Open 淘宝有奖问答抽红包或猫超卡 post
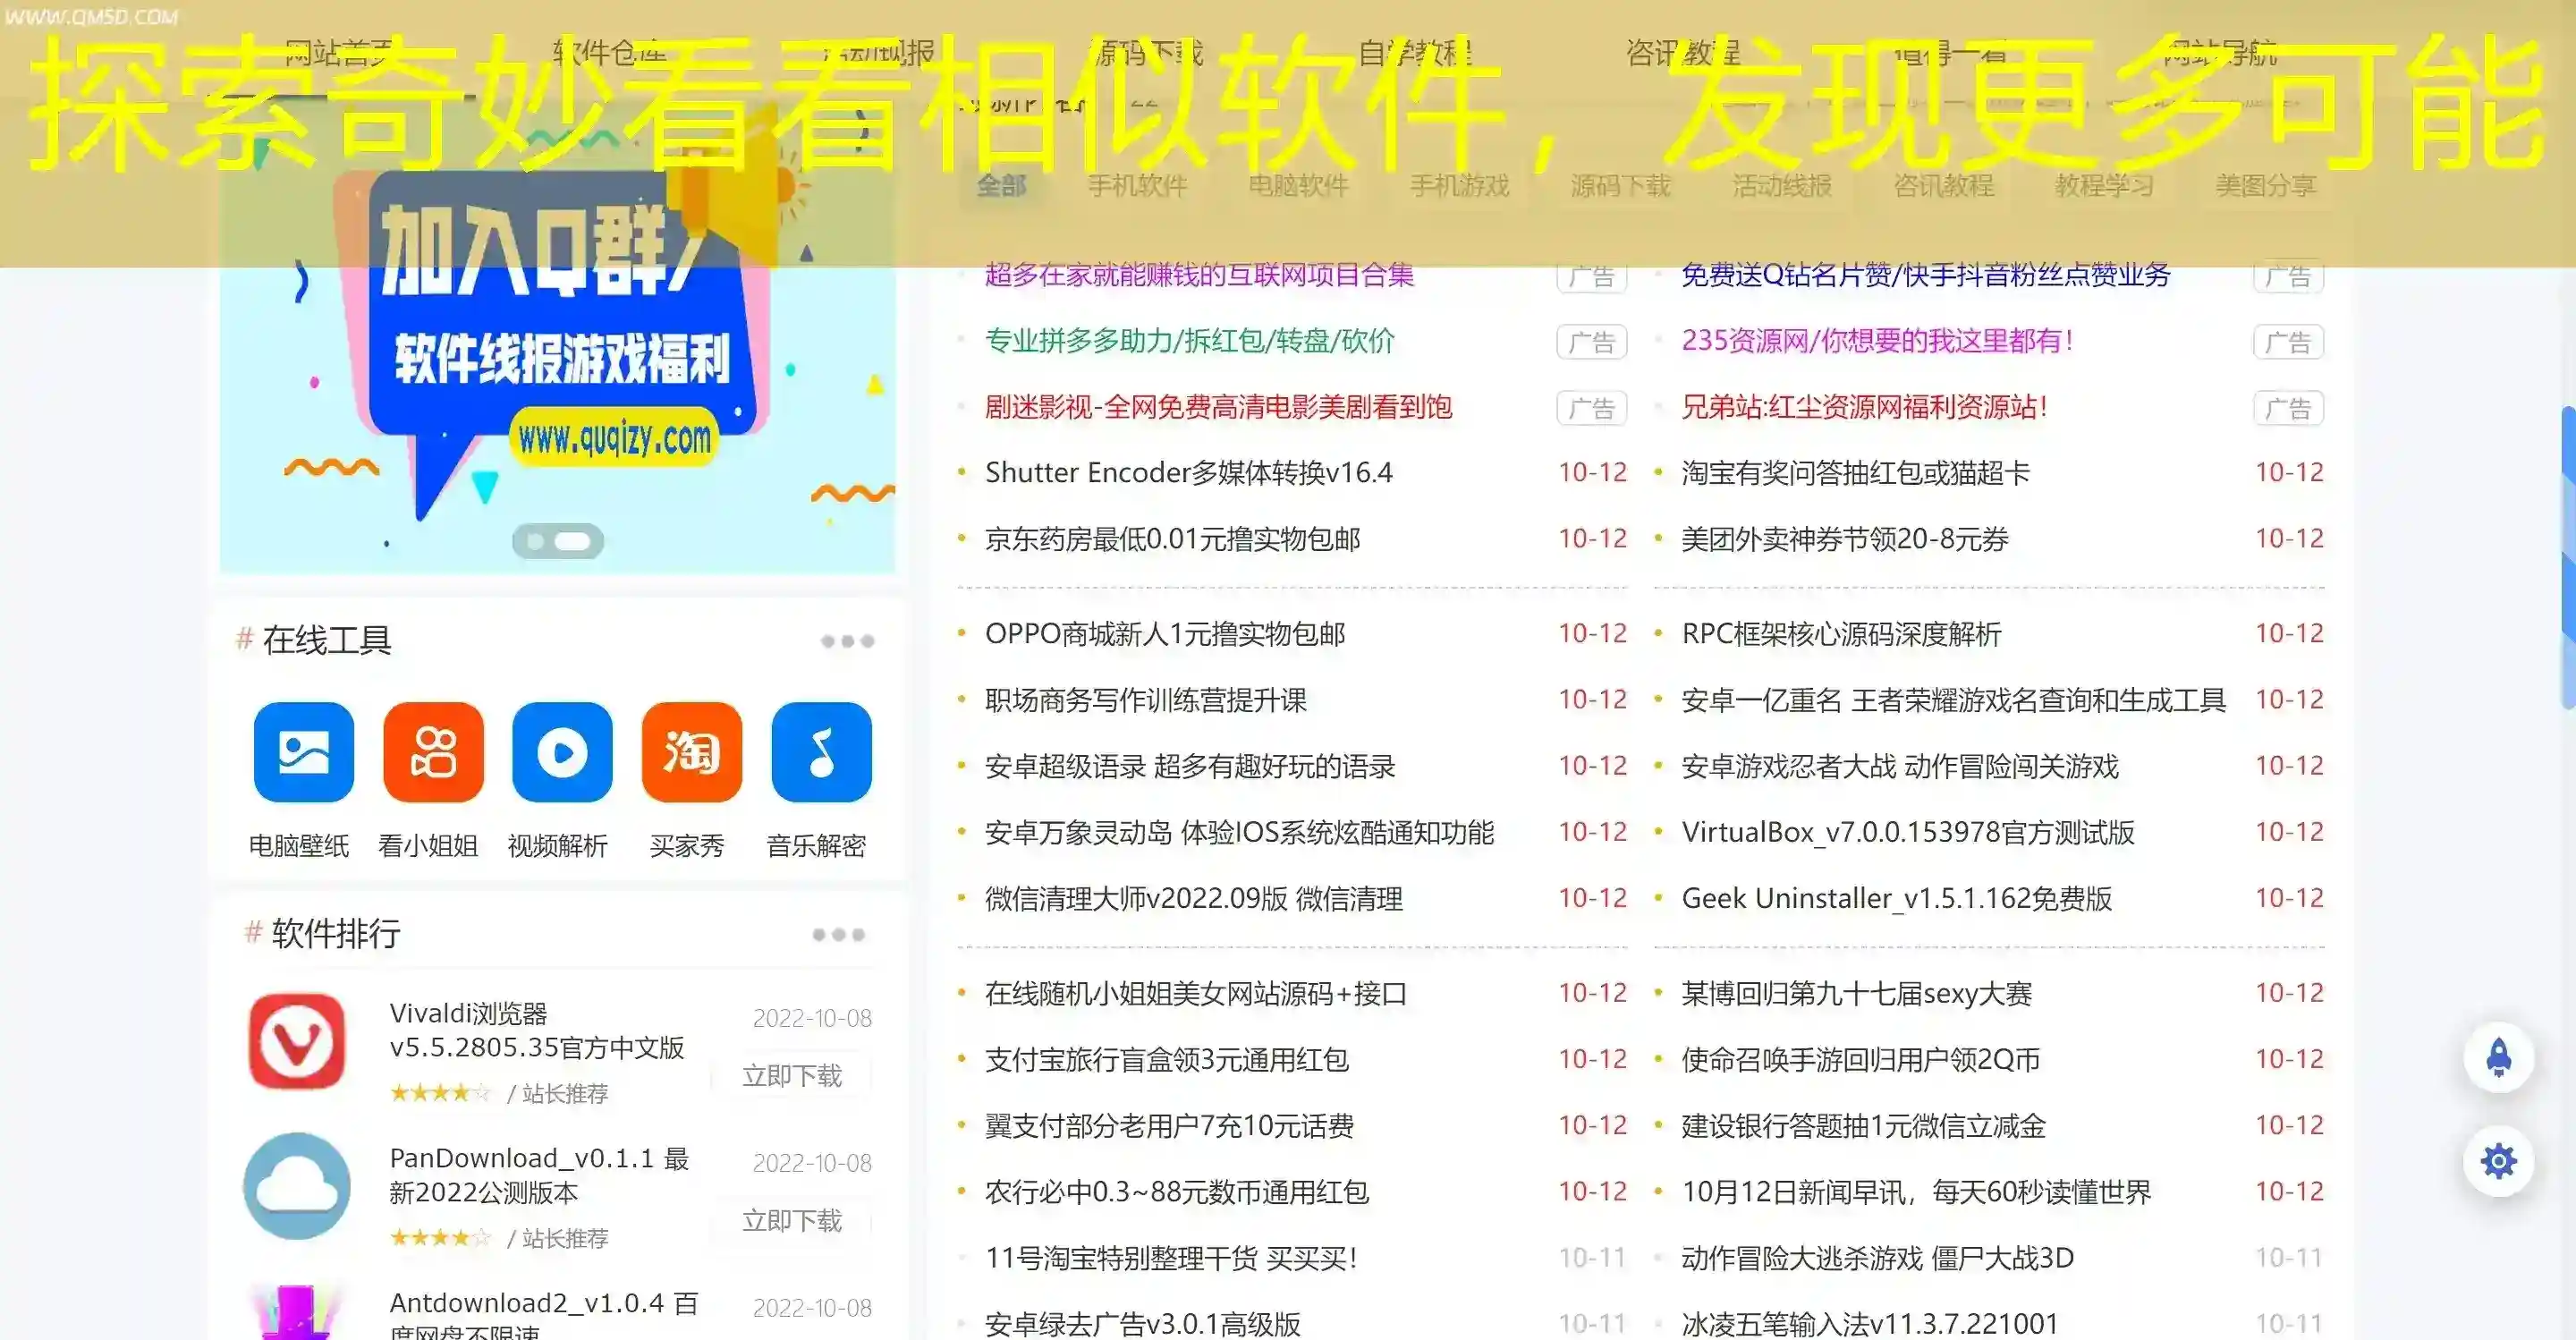Screen dimensions: 2576x1340 1856,472
